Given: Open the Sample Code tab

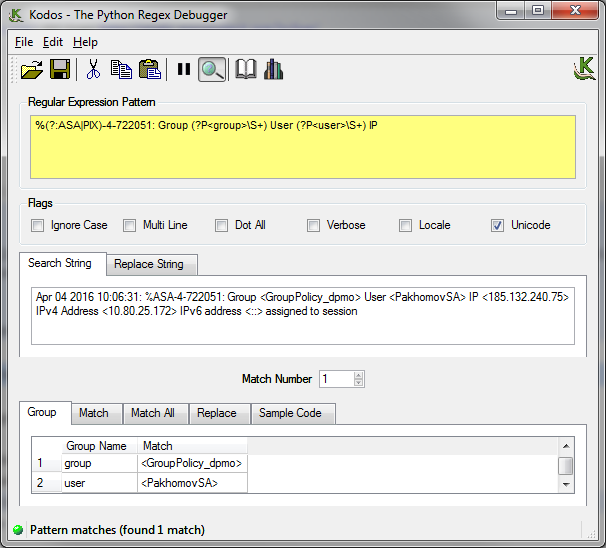Looking at the screenshot, I should 290,413.
